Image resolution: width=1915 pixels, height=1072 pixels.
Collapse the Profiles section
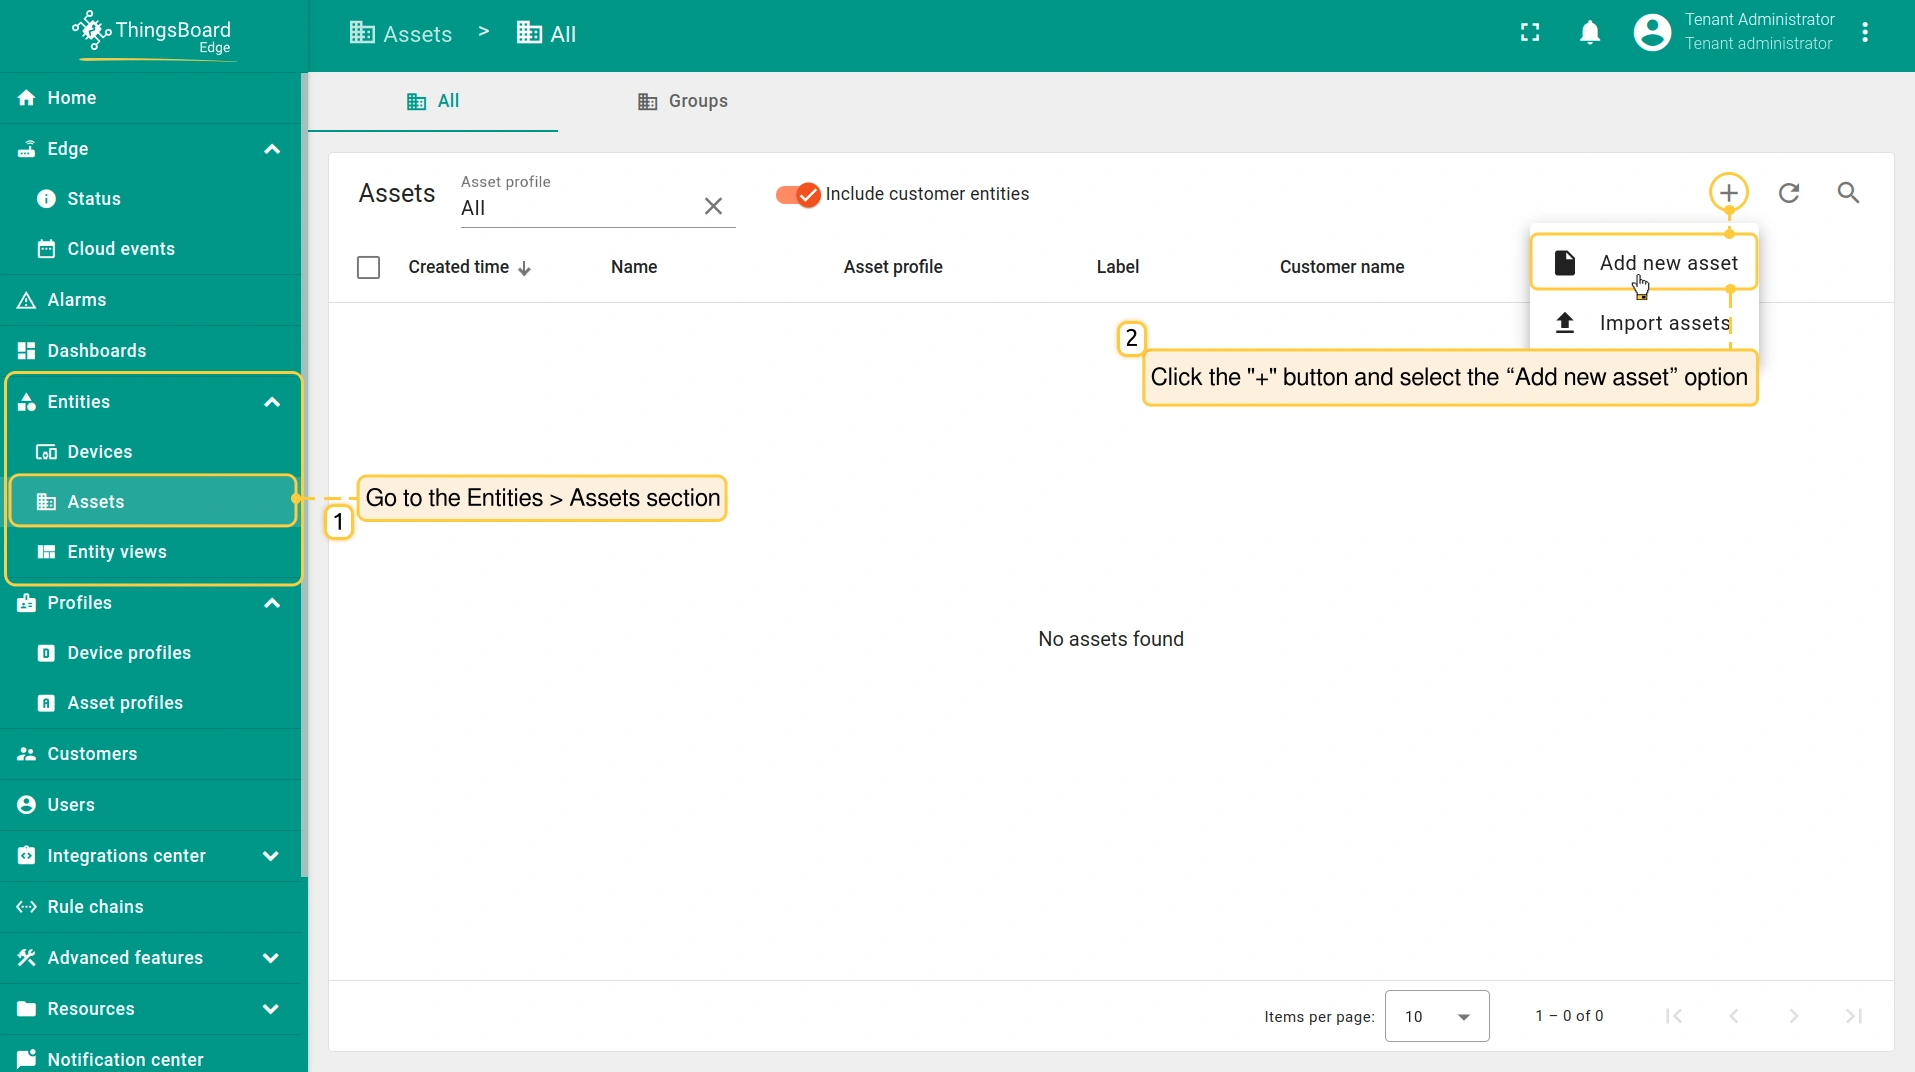[x=271, y=603]
